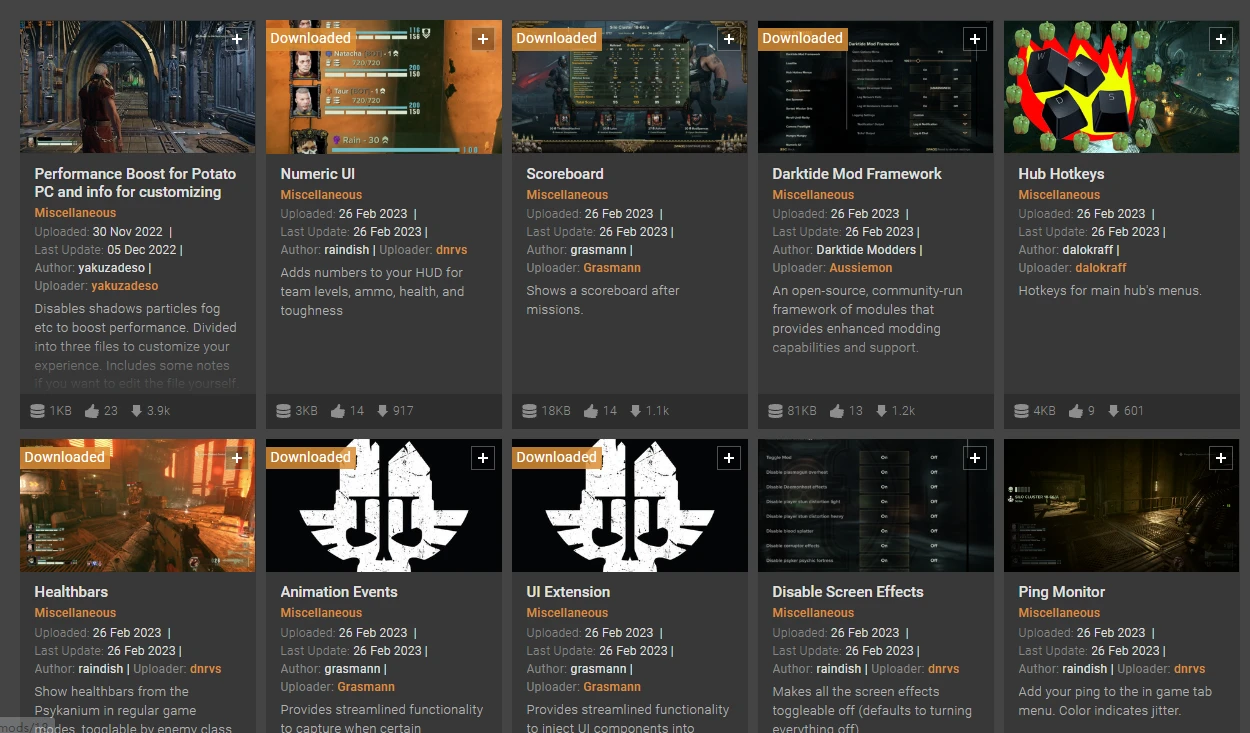Click uploader dnrvs on Healthbars card

(206, 669)
